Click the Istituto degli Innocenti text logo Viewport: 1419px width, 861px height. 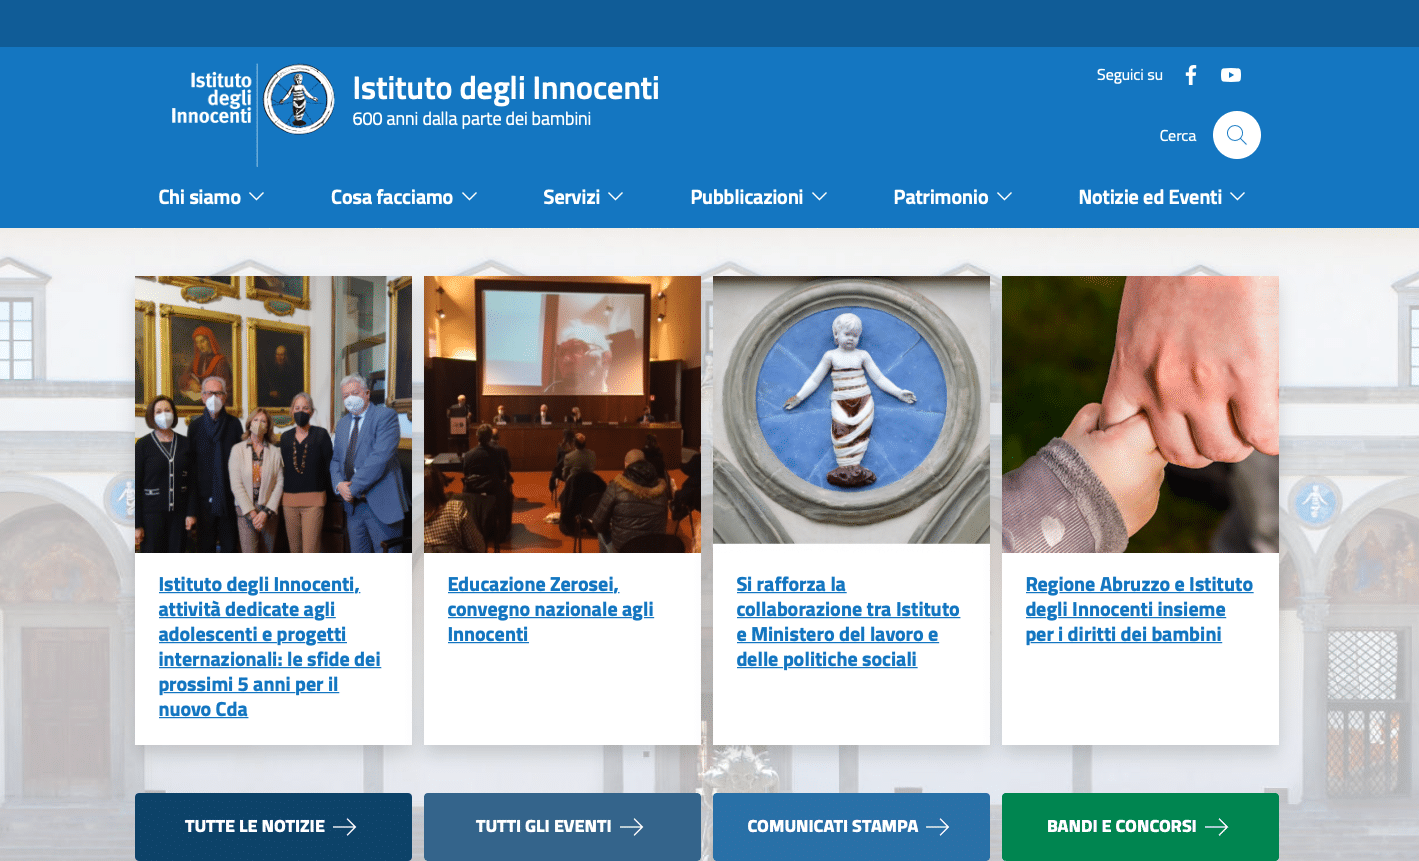coord(211,98)
